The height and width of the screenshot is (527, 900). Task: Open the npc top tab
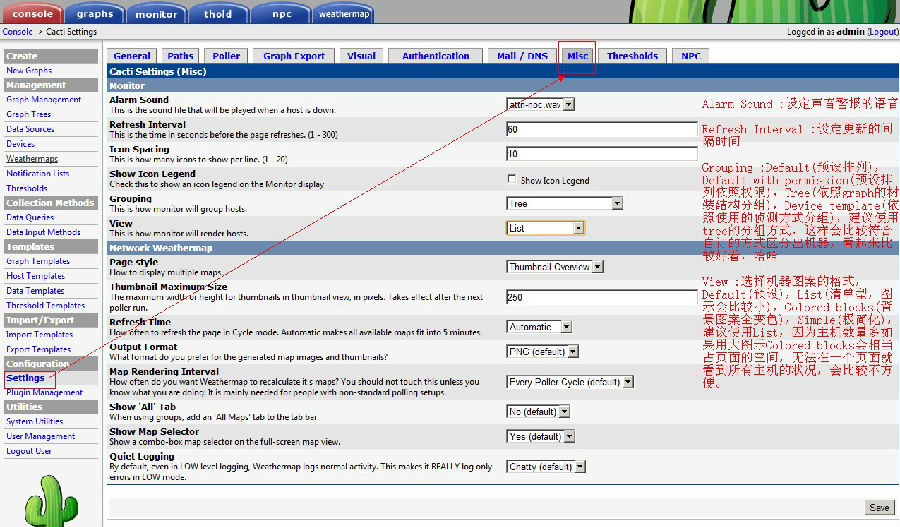(281, 14)
